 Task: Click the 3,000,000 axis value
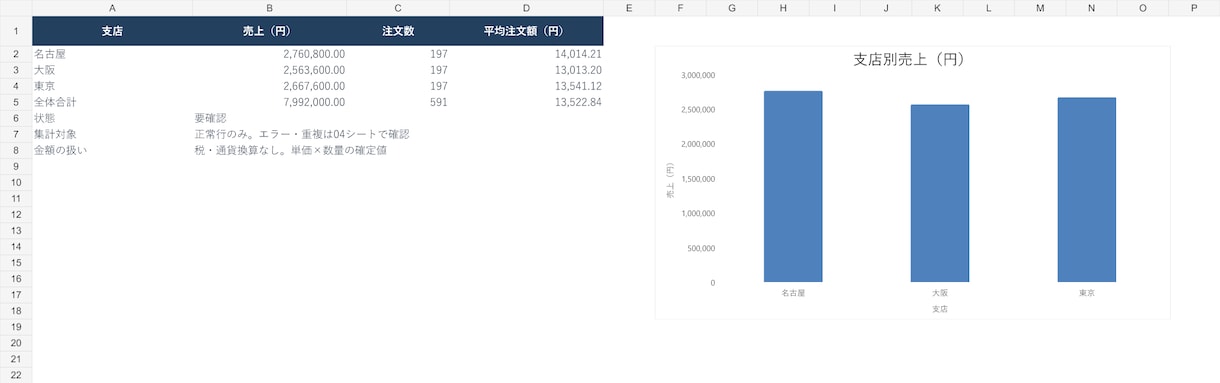pyautogui.click(x=698, y=75)
